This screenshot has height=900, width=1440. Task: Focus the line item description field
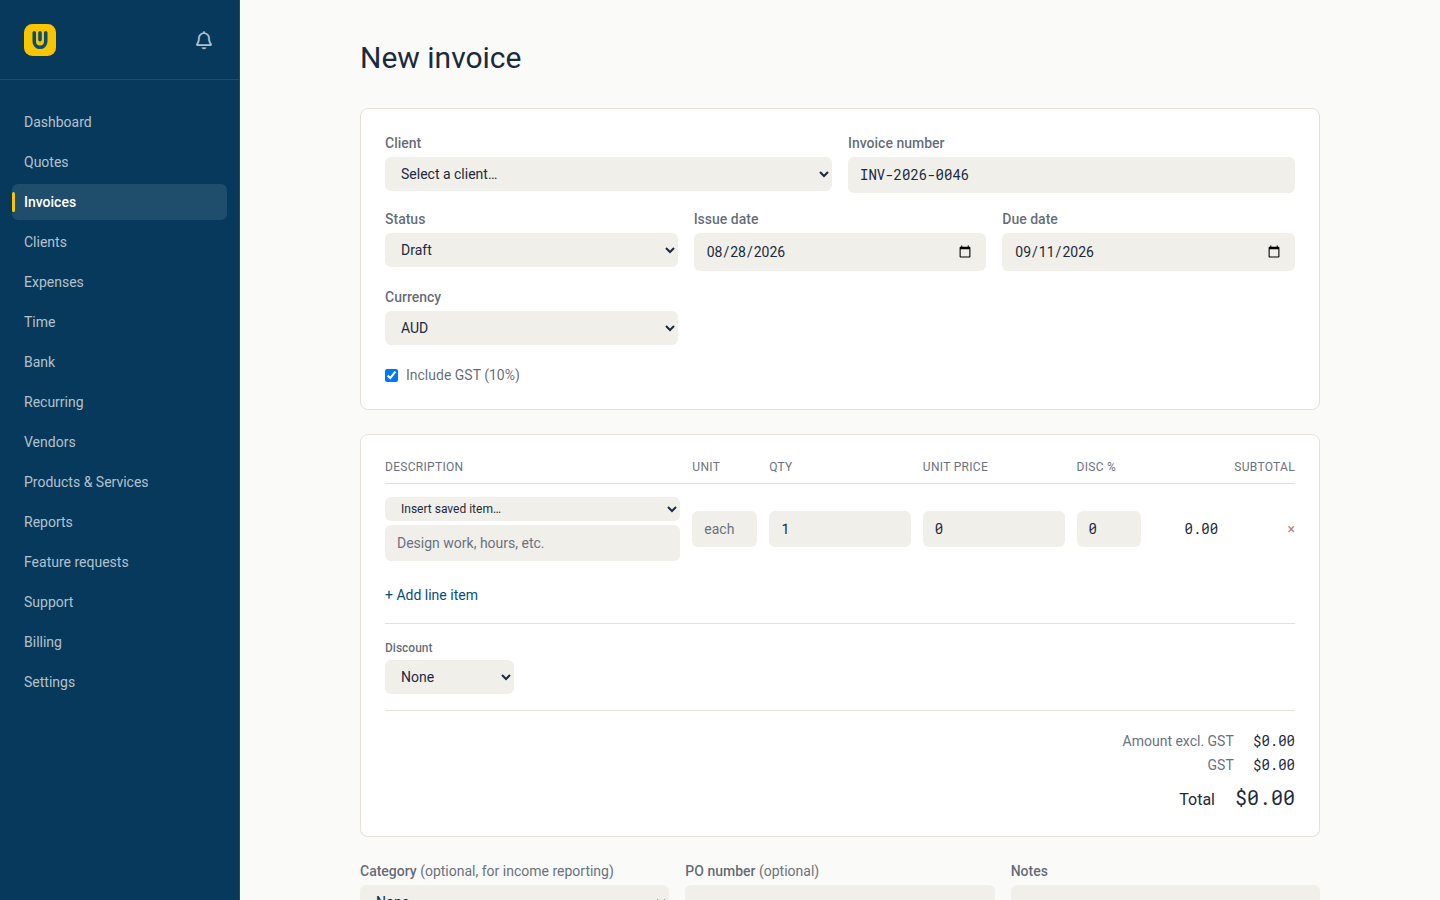pyautogui.click(x=532, y=543)
